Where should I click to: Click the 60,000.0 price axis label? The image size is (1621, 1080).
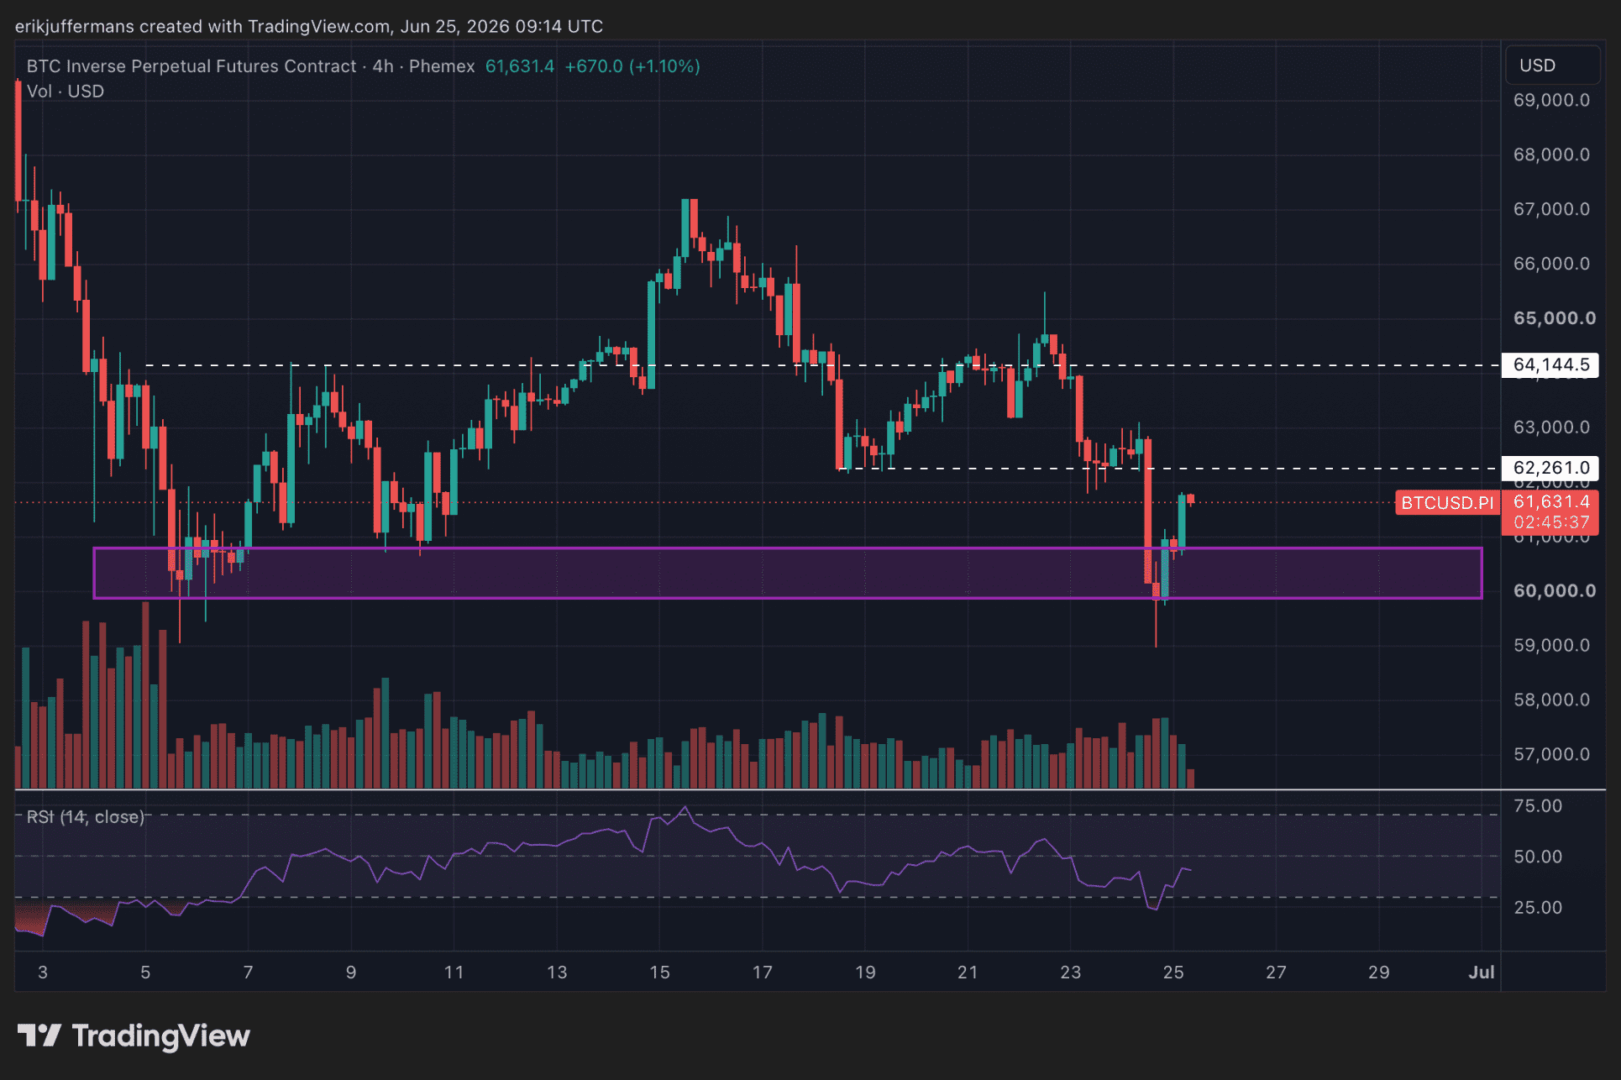(1554, 591)
